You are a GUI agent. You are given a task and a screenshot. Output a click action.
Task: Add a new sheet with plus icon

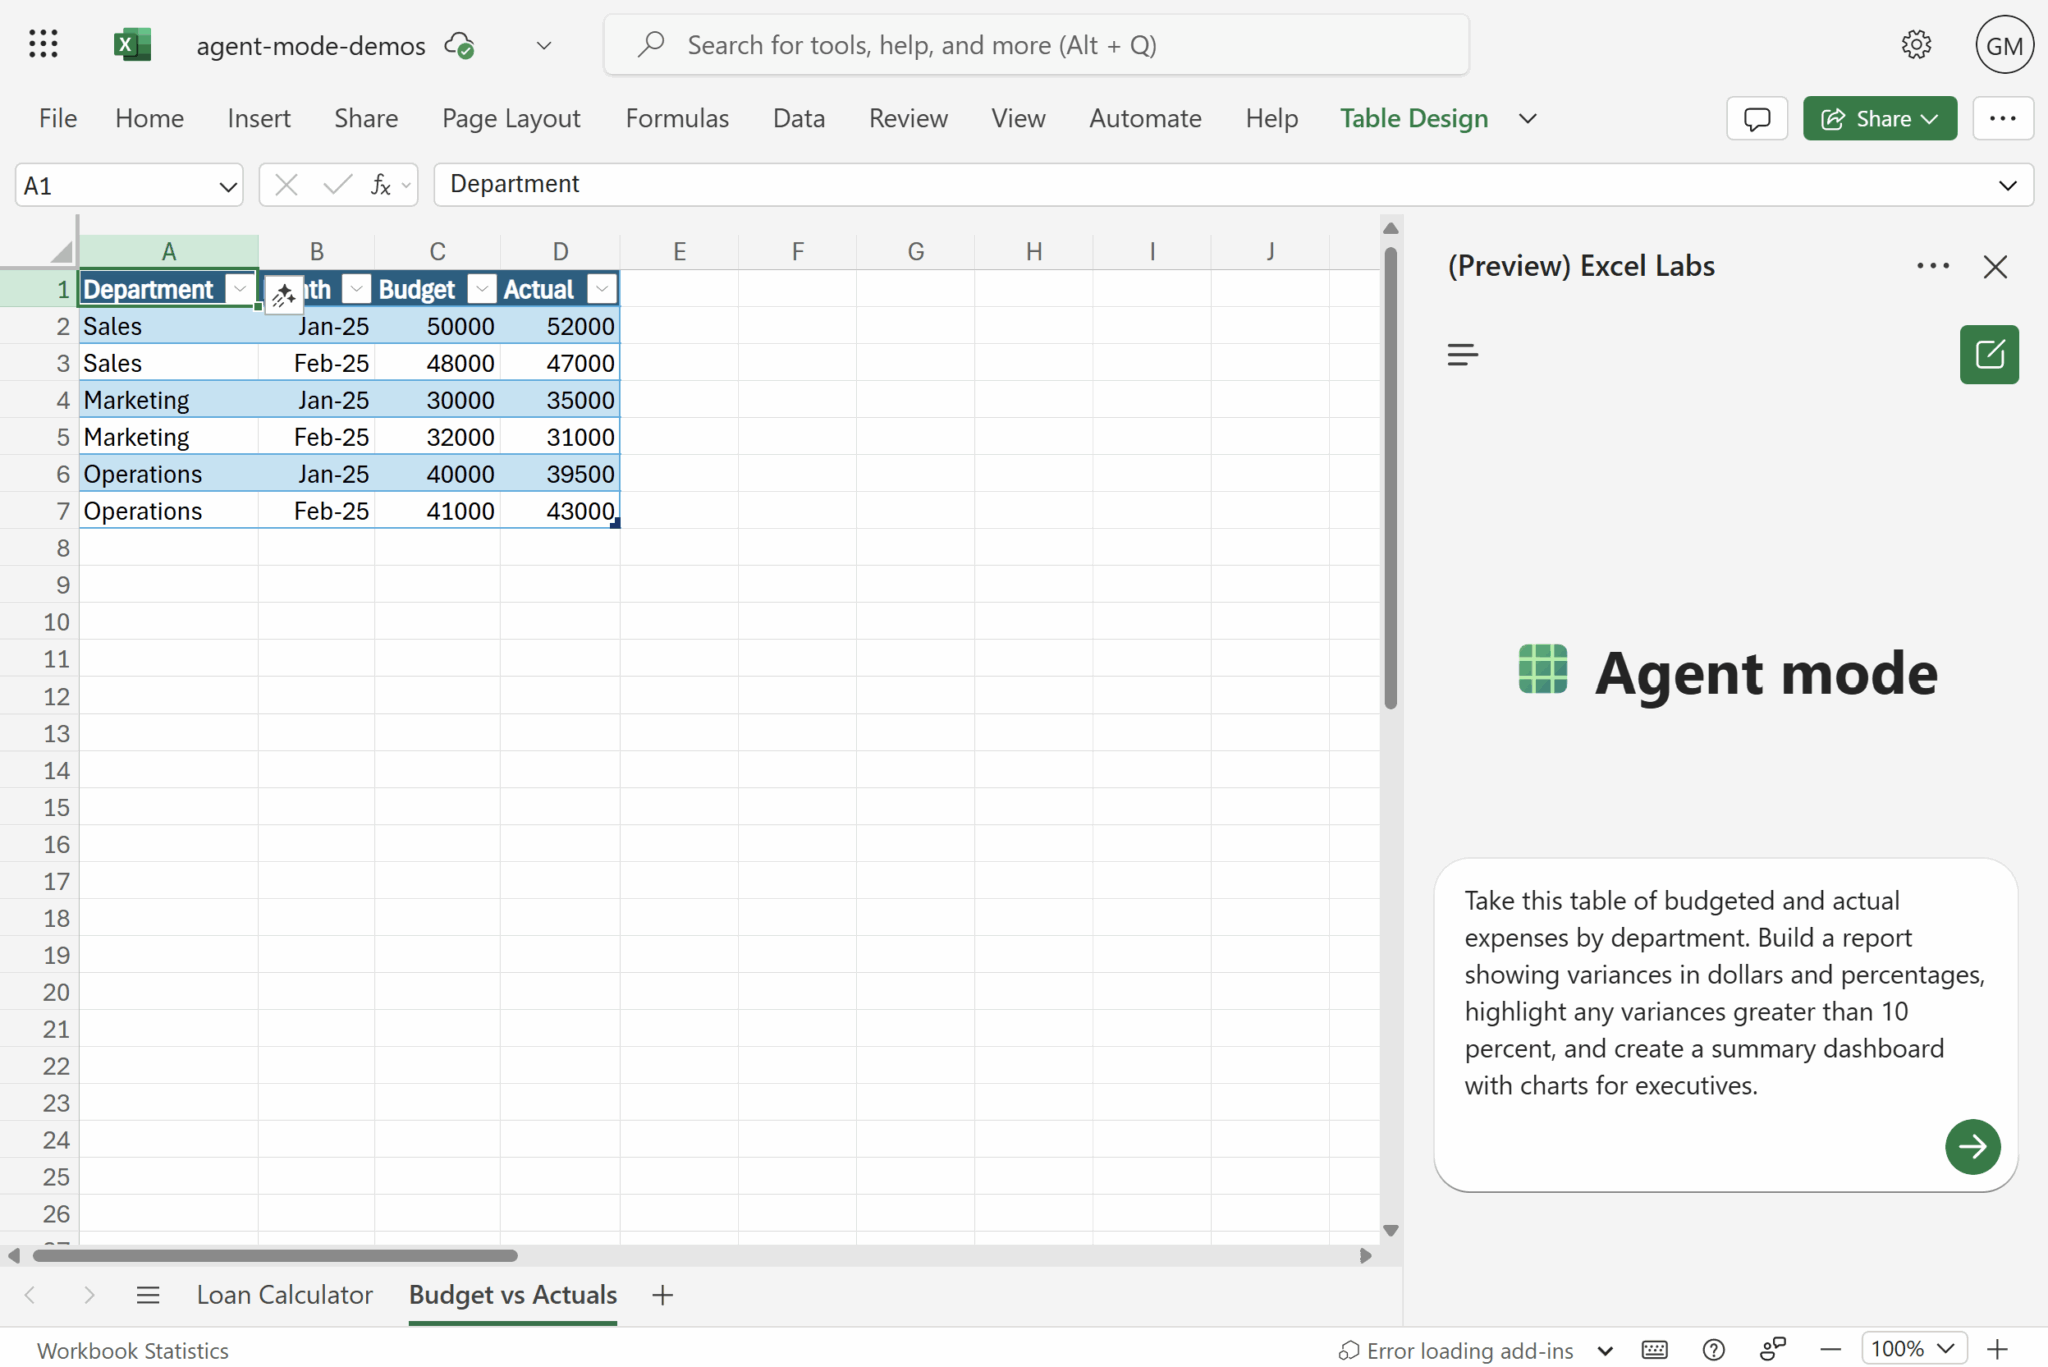[x=662, y=1295]
